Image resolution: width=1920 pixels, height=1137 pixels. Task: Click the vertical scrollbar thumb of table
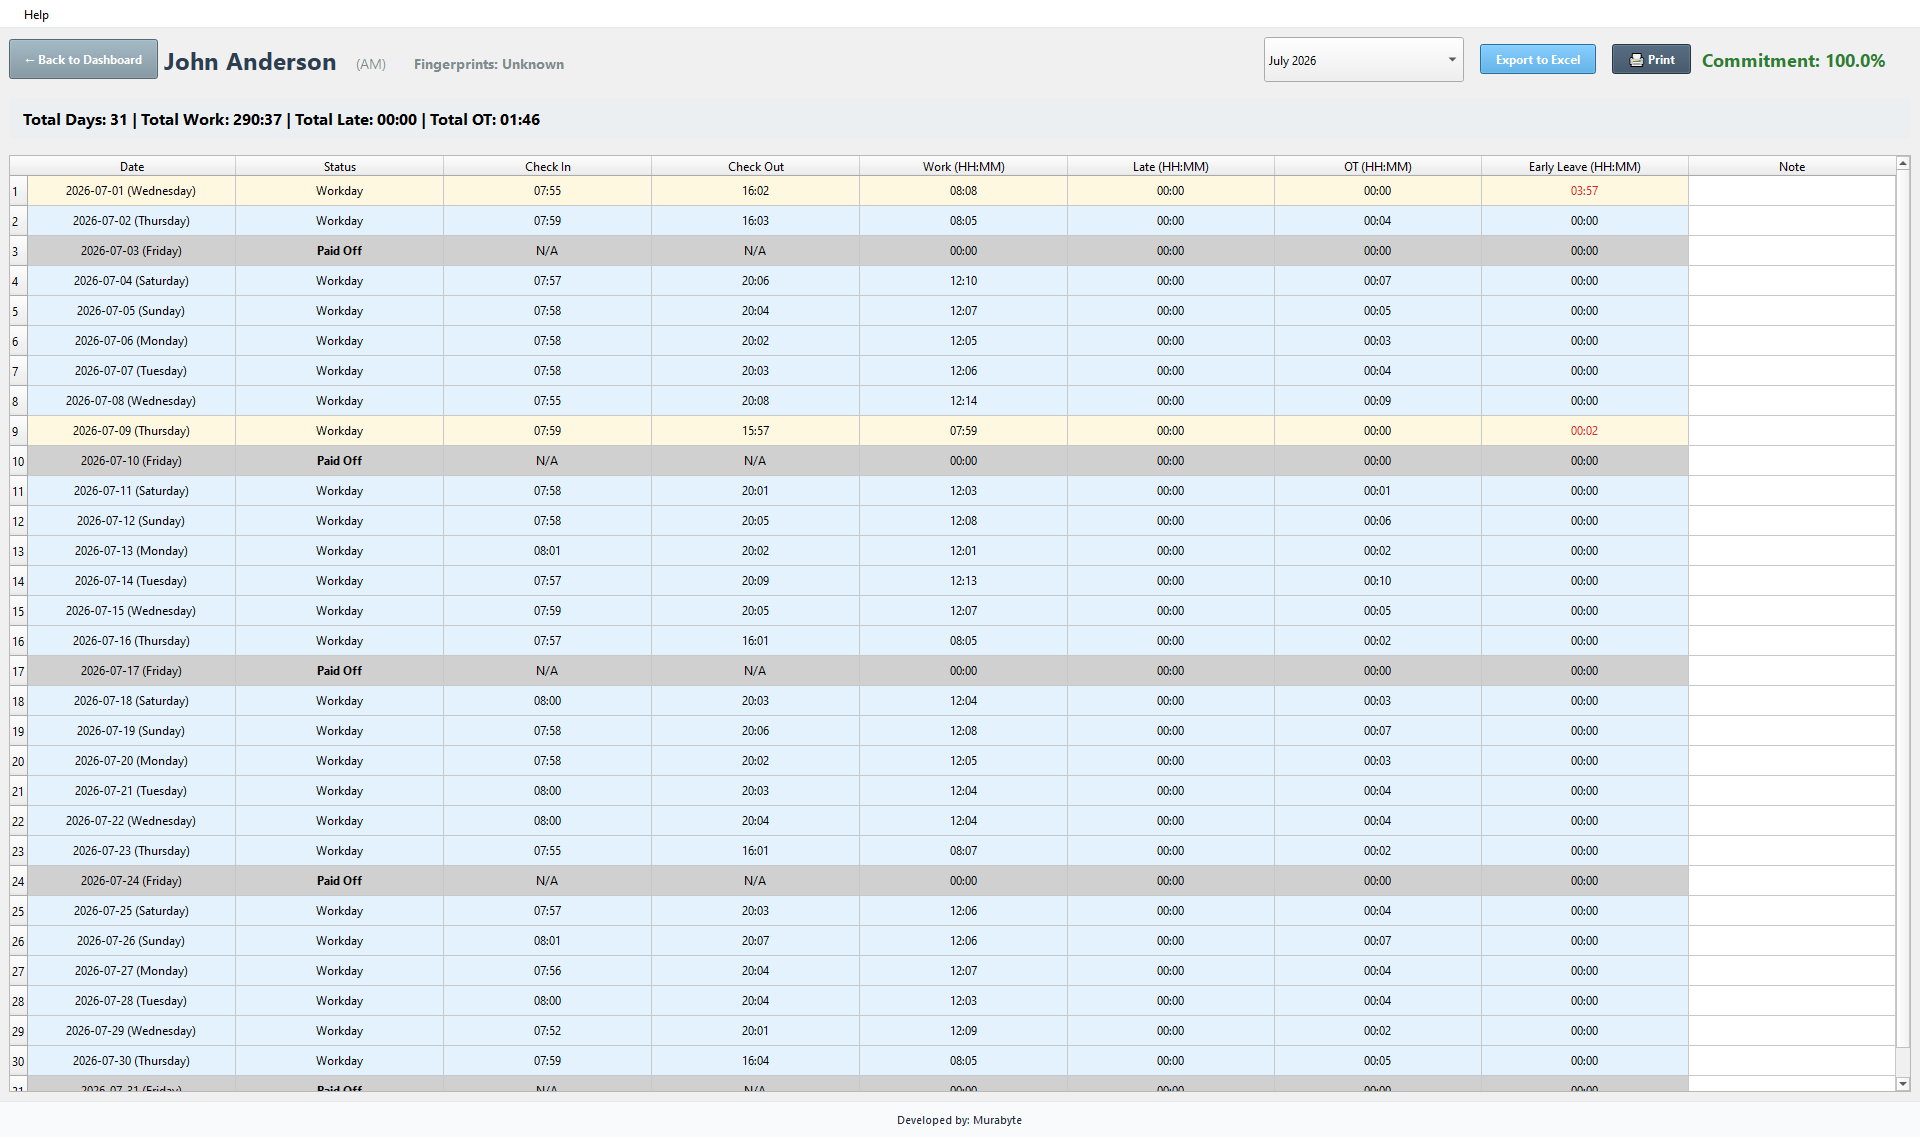click(x=1903, y=606)
